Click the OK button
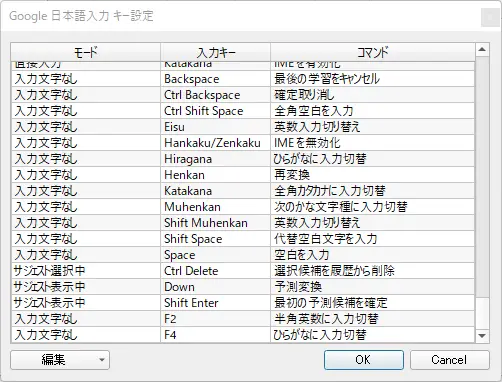502x382 pixels. 364,360
